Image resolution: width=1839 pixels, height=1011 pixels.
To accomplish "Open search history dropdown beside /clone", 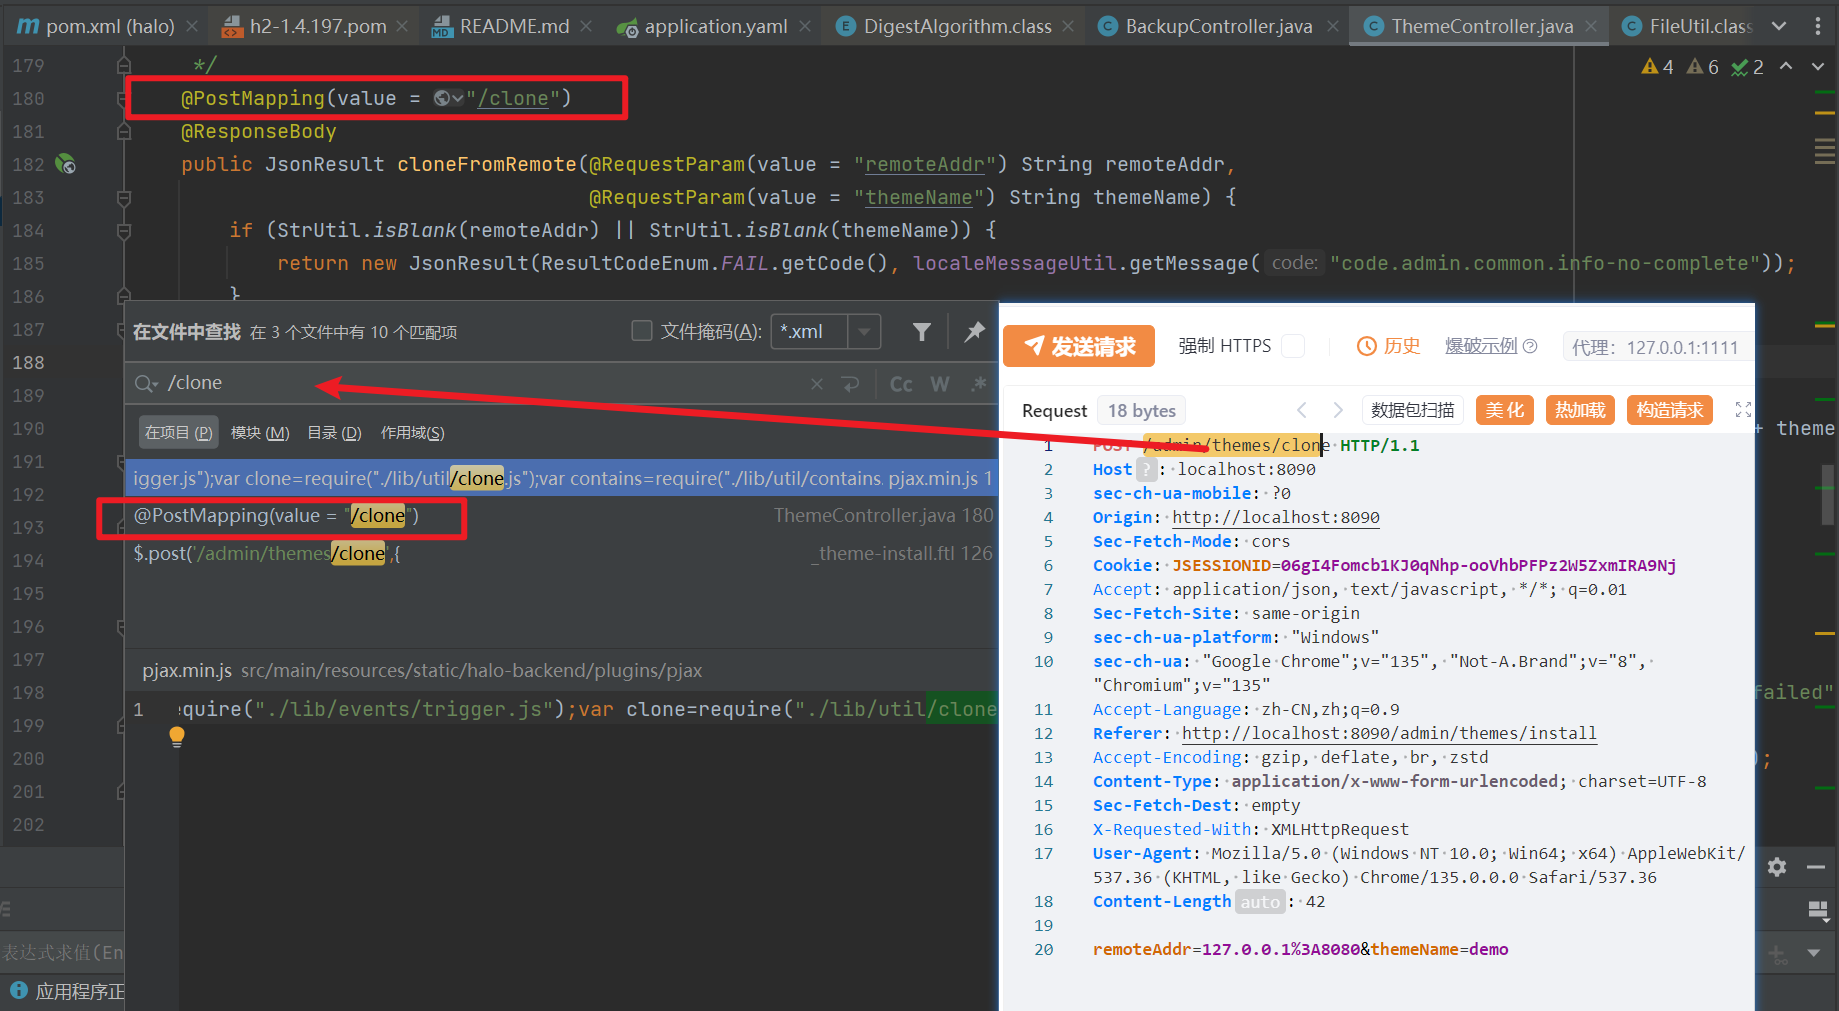I will pos(147,384).
